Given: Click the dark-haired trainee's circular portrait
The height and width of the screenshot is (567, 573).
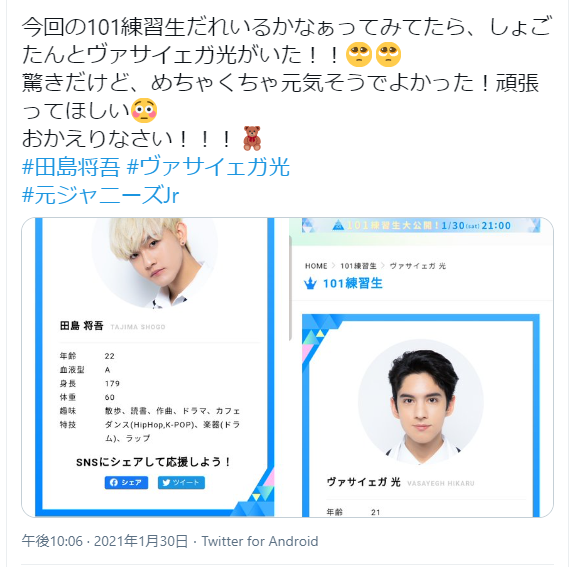Looking at the screenshot, I should [x=421, y=402].
